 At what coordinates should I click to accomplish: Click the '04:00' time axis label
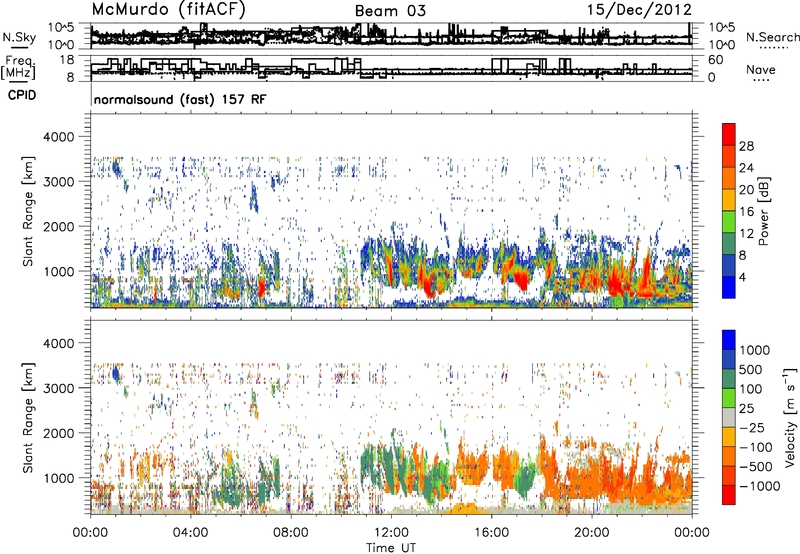pyautogui.click(x=190, y=533)
